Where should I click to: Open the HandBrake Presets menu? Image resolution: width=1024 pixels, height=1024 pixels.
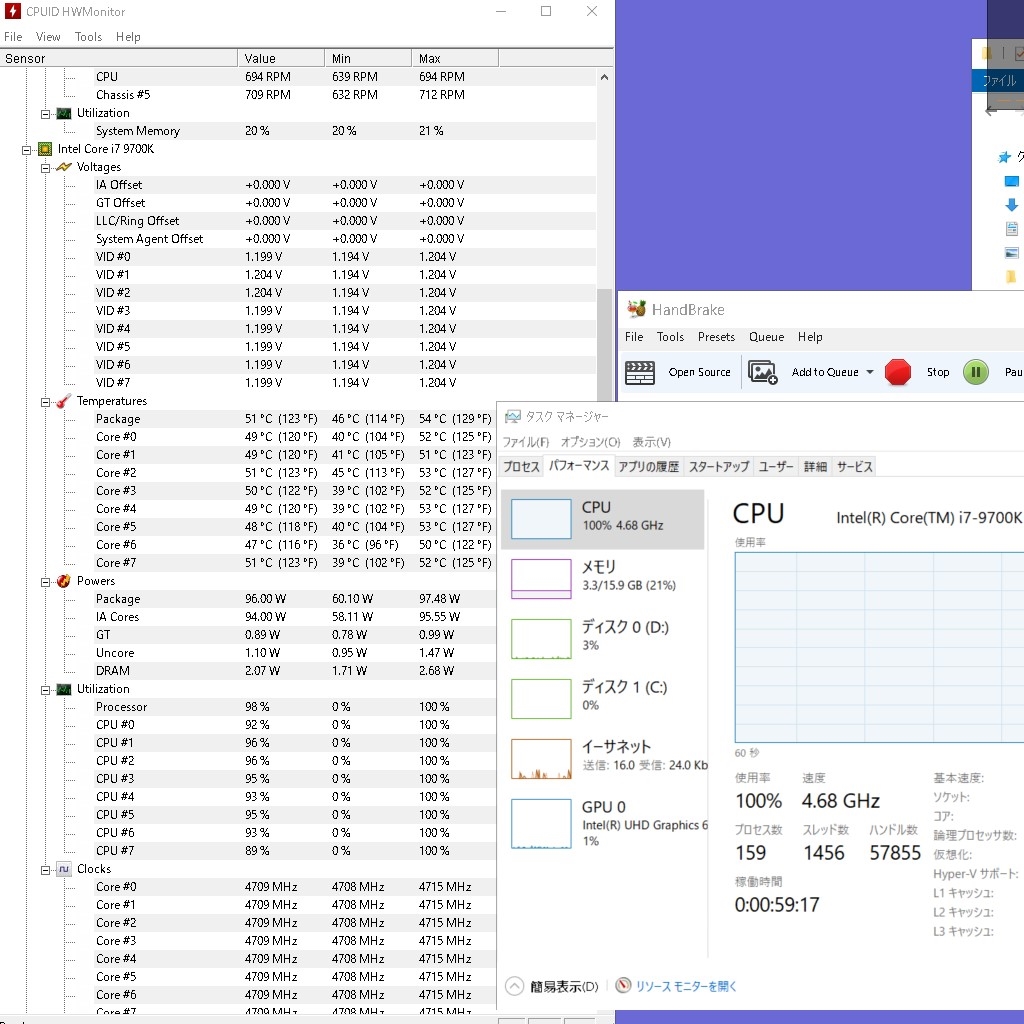click(716, 337)
